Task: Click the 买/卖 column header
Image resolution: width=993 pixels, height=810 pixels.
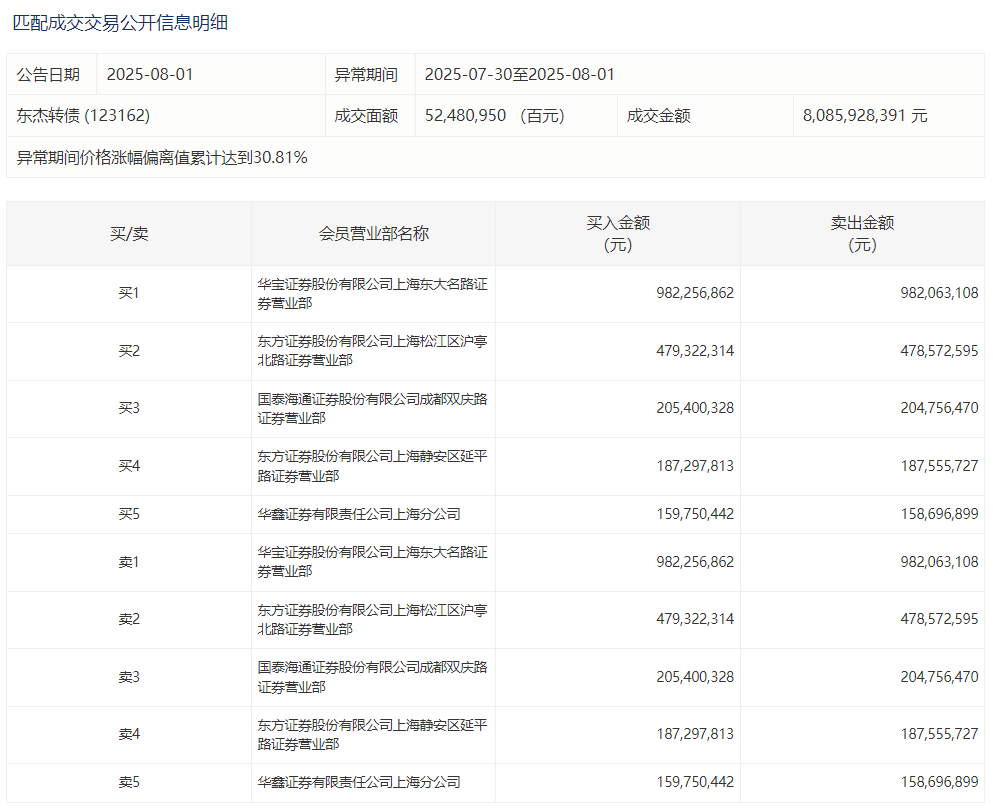Action: [x=129, y=233]
